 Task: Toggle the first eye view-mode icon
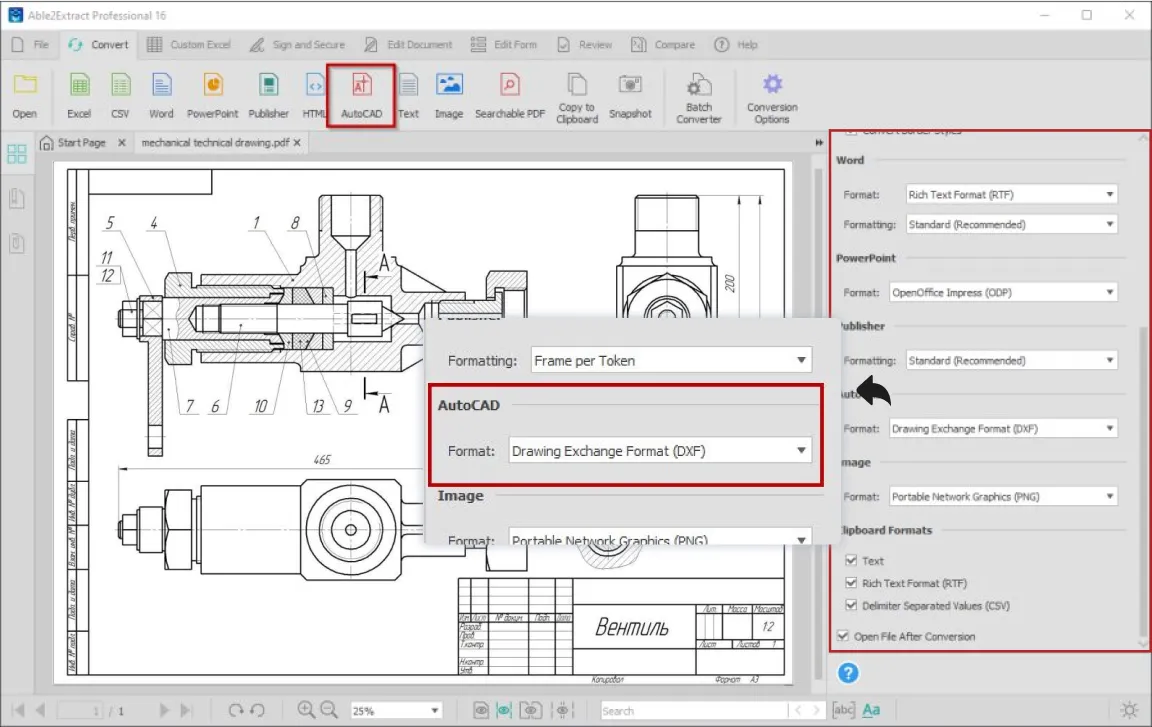(480, 710)
